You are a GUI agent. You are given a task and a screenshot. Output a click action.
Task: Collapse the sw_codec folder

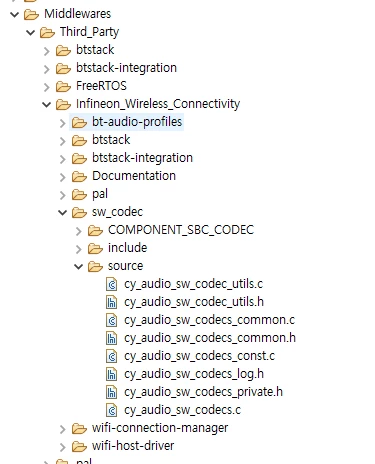tap(62, 212)
